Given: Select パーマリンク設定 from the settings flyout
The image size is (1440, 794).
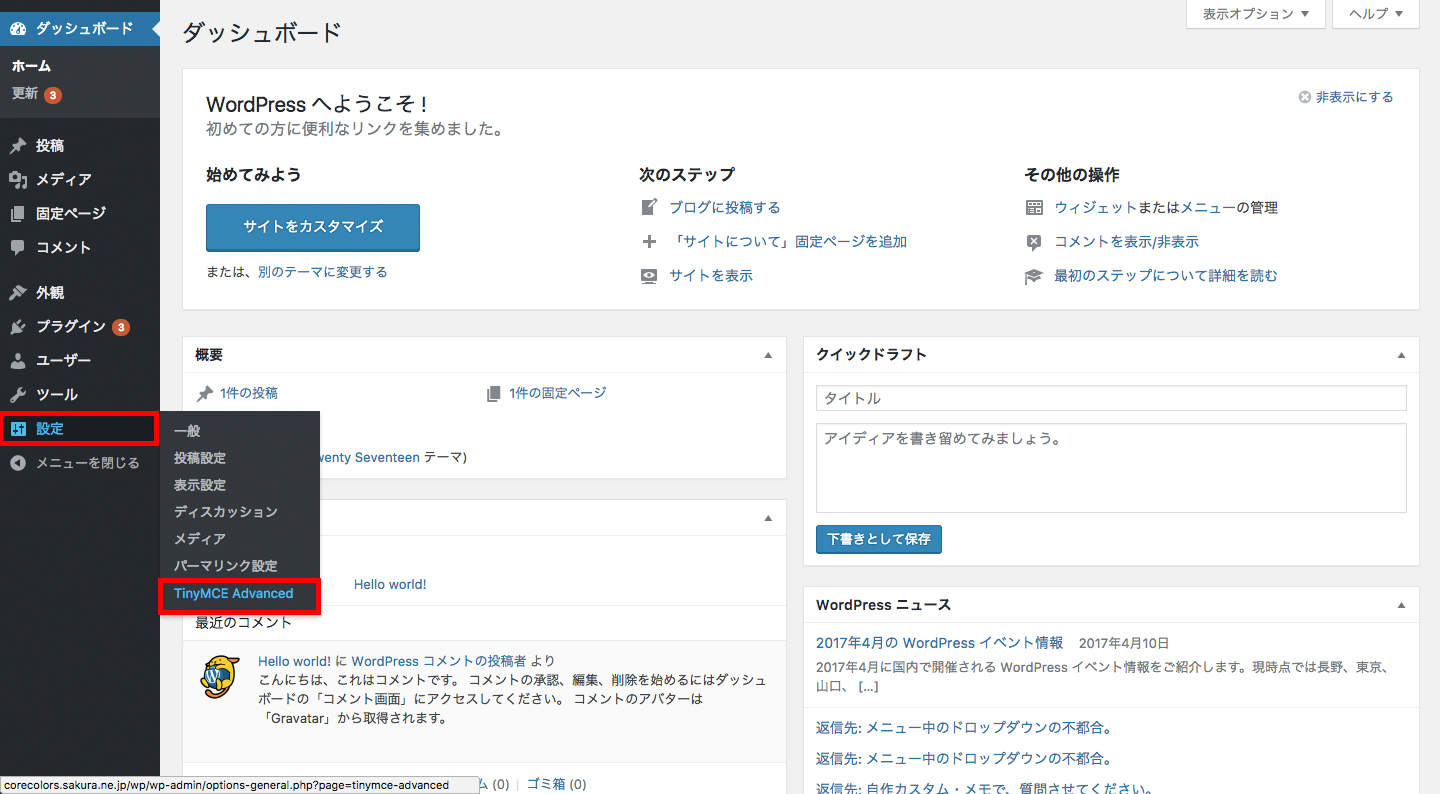Looking at the screenshot, I should click(x=226, y=566).
